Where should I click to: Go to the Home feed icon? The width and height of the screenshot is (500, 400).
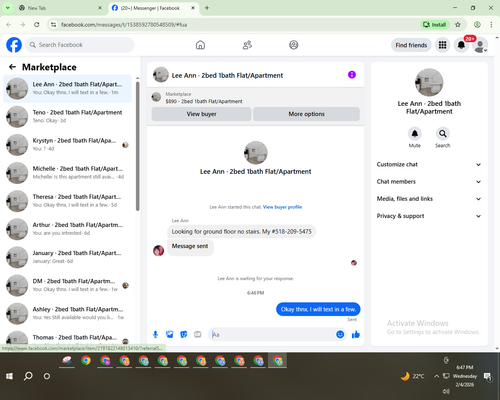(200, 45)
